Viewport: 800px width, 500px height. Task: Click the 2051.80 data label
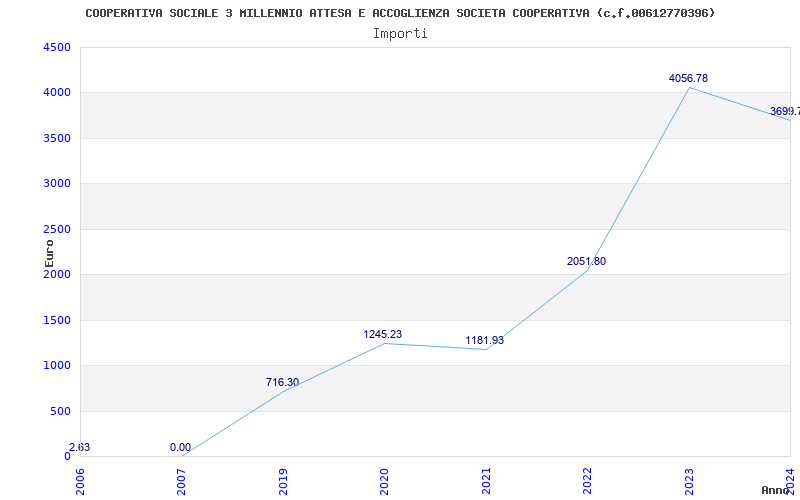[x=586, y=261]
